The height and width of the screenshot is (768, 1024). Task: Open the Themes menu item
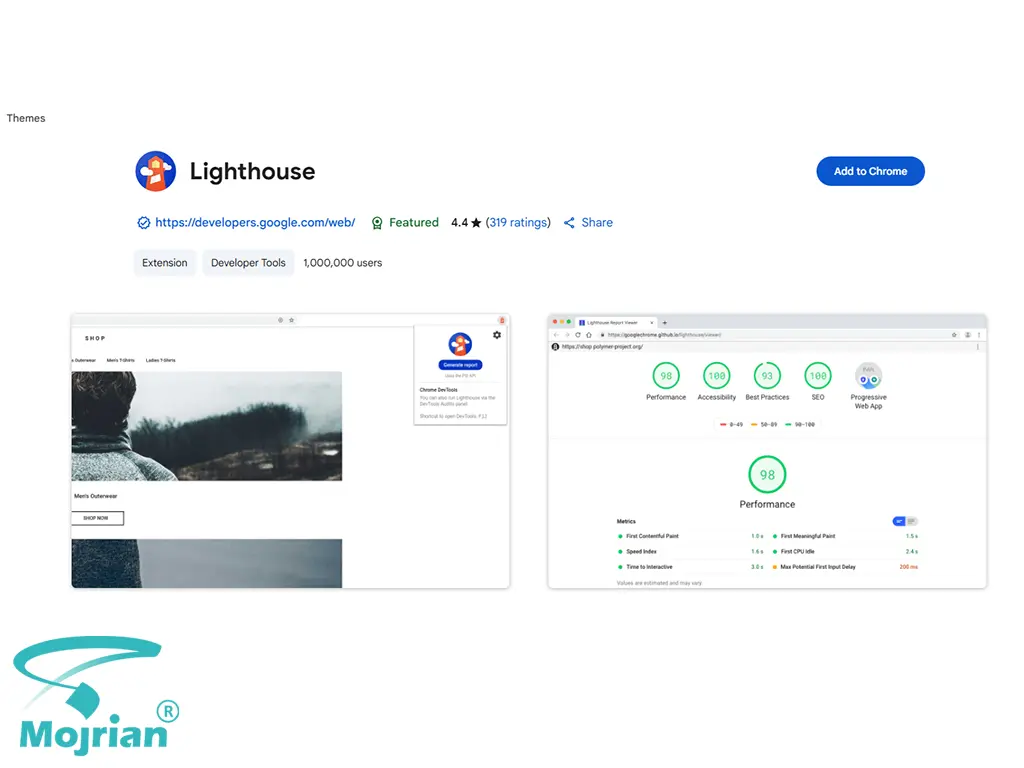click(x=26, y=118)
